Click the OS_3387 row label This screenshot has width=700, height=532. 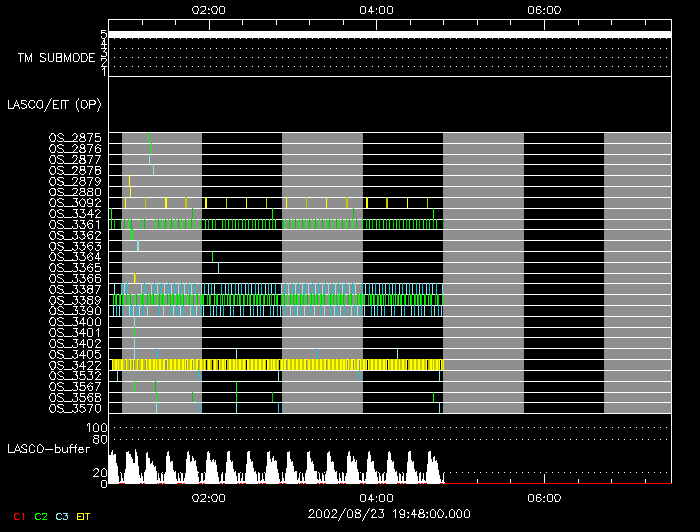pos(74,289)
